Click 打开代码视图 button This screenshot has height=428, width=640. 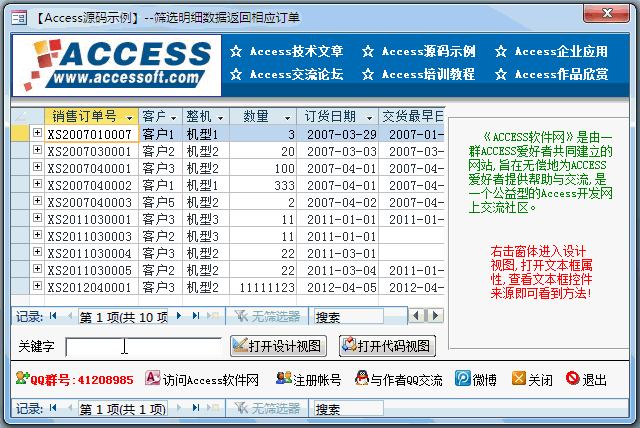387,346
